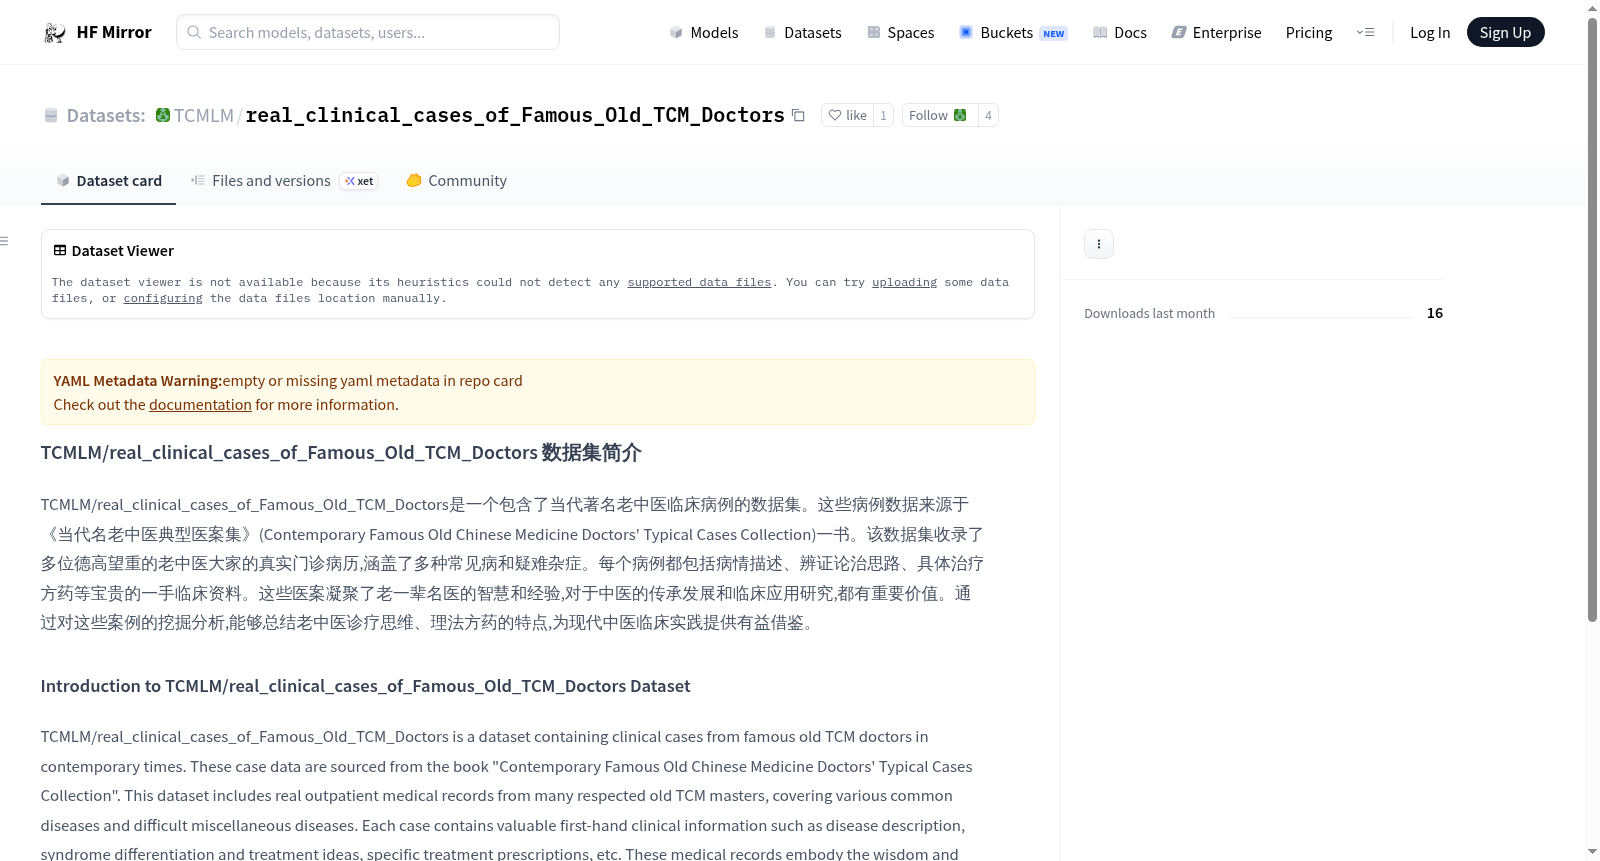Click the downloads value 16
This screenshot has width=1600, height=861.
(1435, 313)
